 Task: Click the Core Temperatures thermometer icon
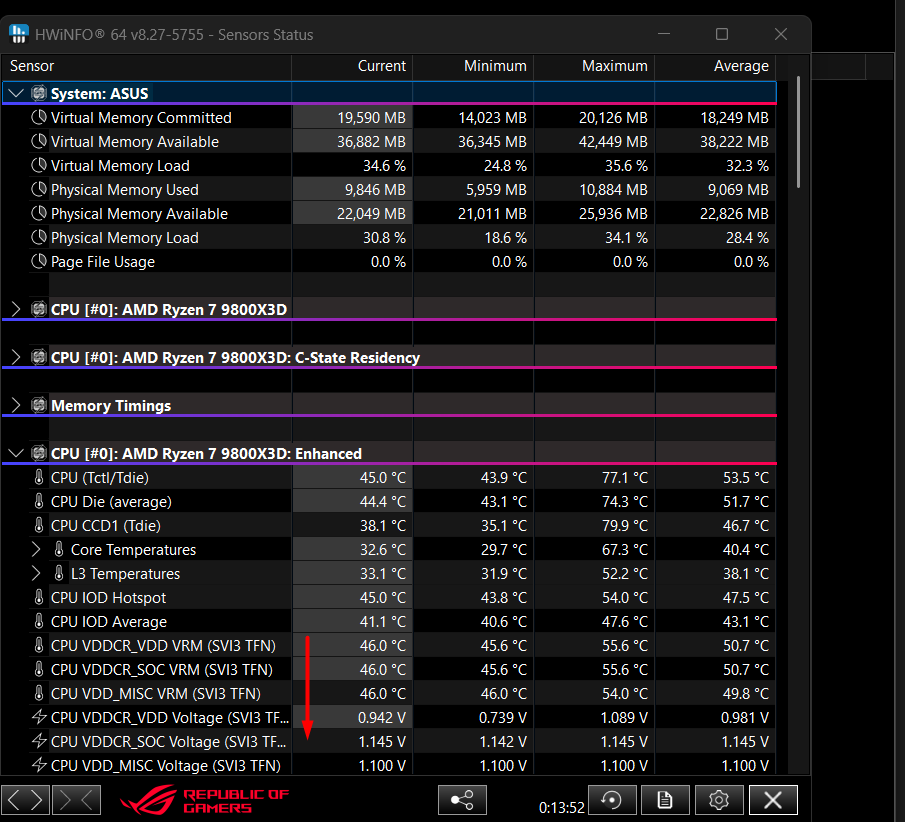[x=59, y=549]
